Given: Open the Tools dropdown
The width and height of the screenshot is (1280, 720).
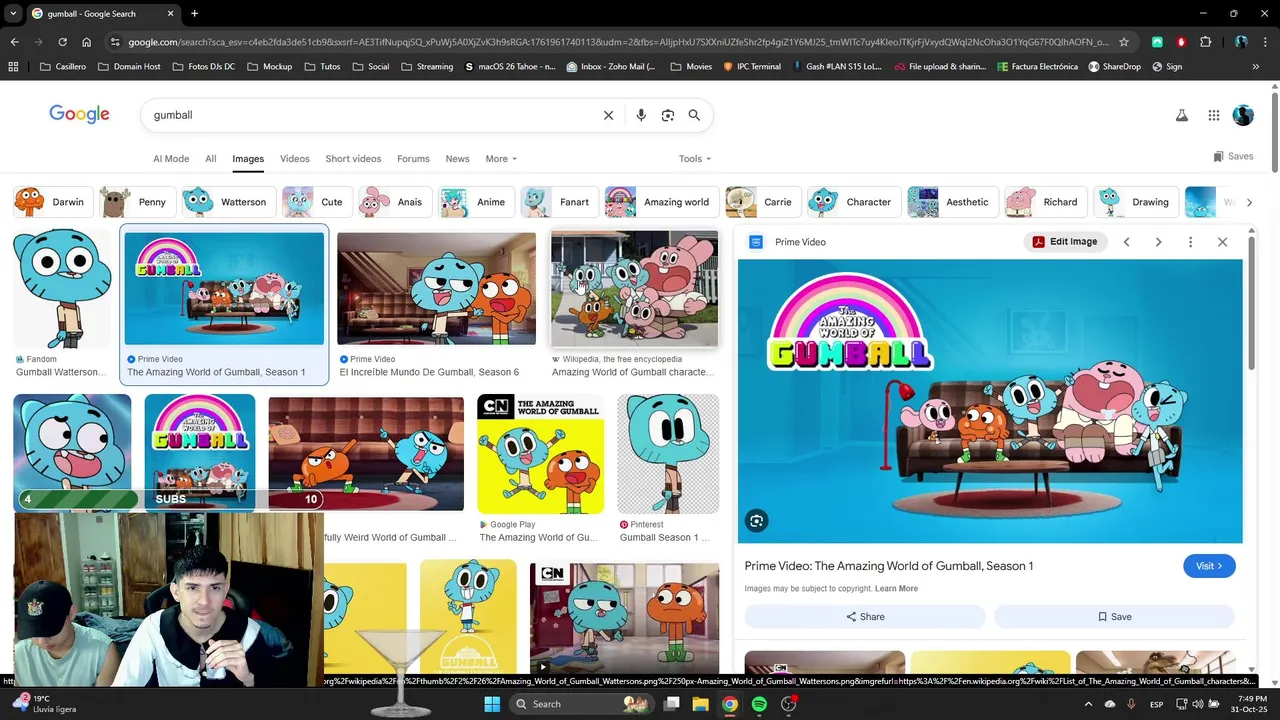Looking at the screenshot, I should click(695, 159).
